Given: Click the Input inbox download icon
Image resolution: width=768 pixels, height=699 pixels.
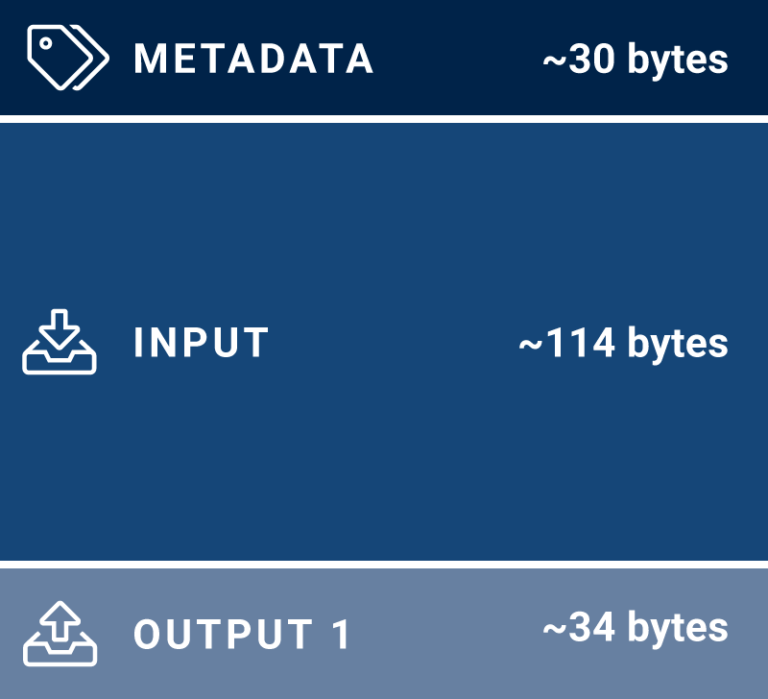Looking at the screenshot, I should point(60,343).
